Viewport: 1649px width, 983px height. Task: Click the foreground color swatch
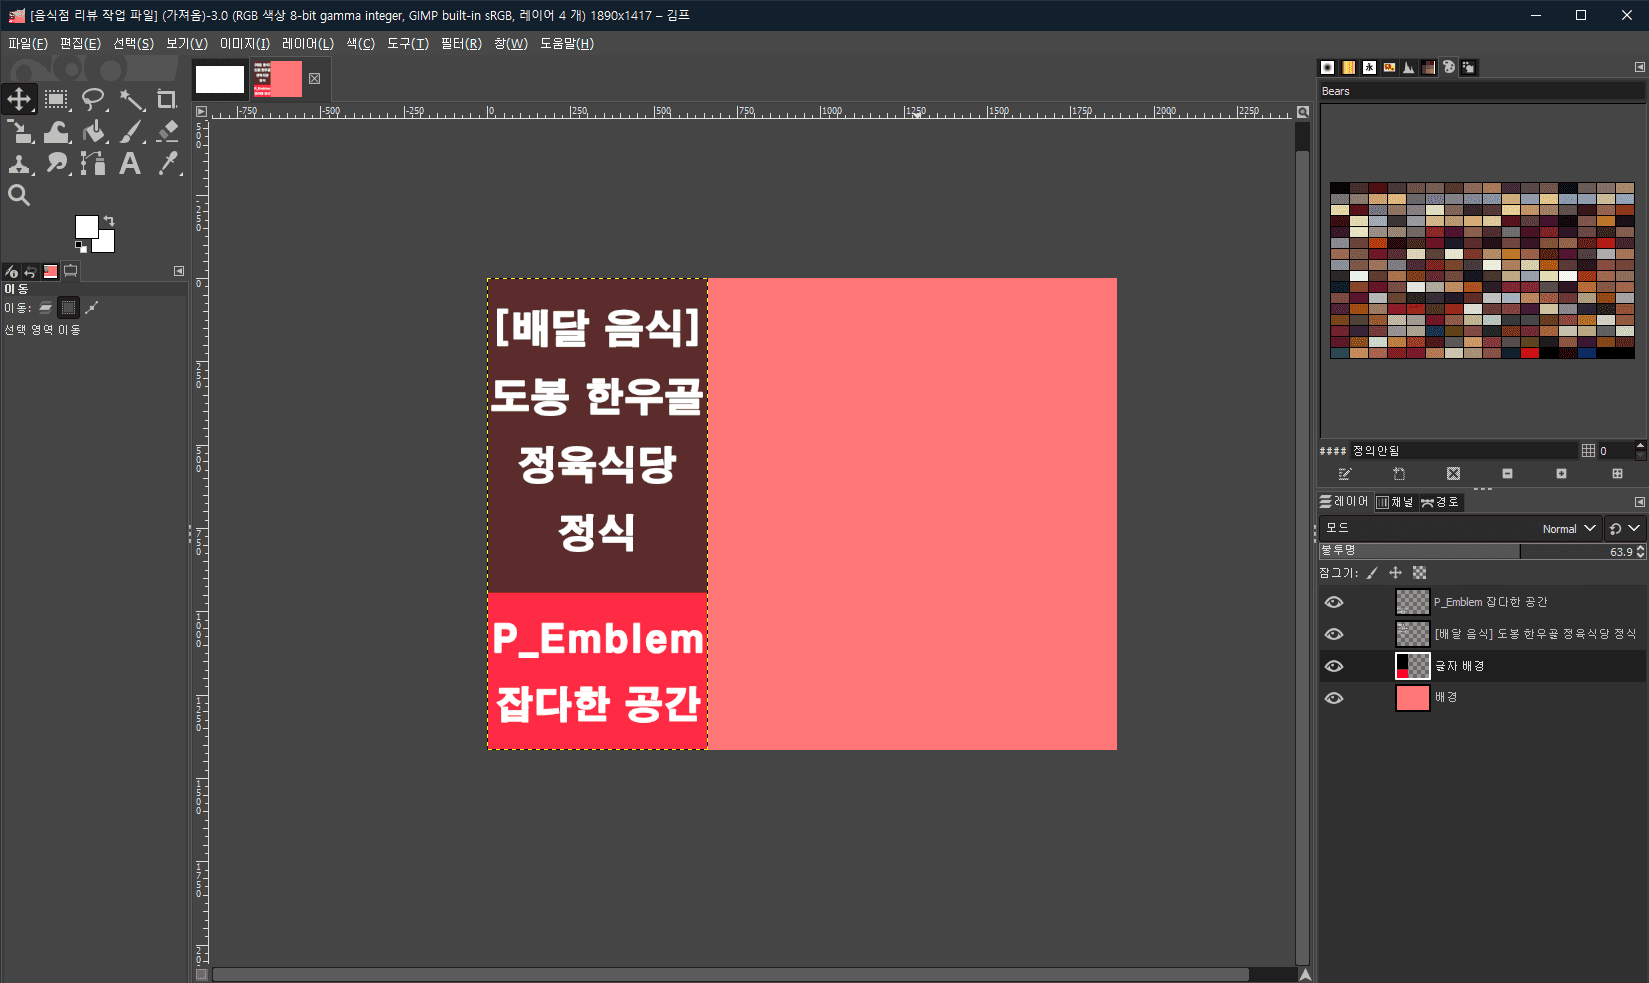tap(86, 226)
